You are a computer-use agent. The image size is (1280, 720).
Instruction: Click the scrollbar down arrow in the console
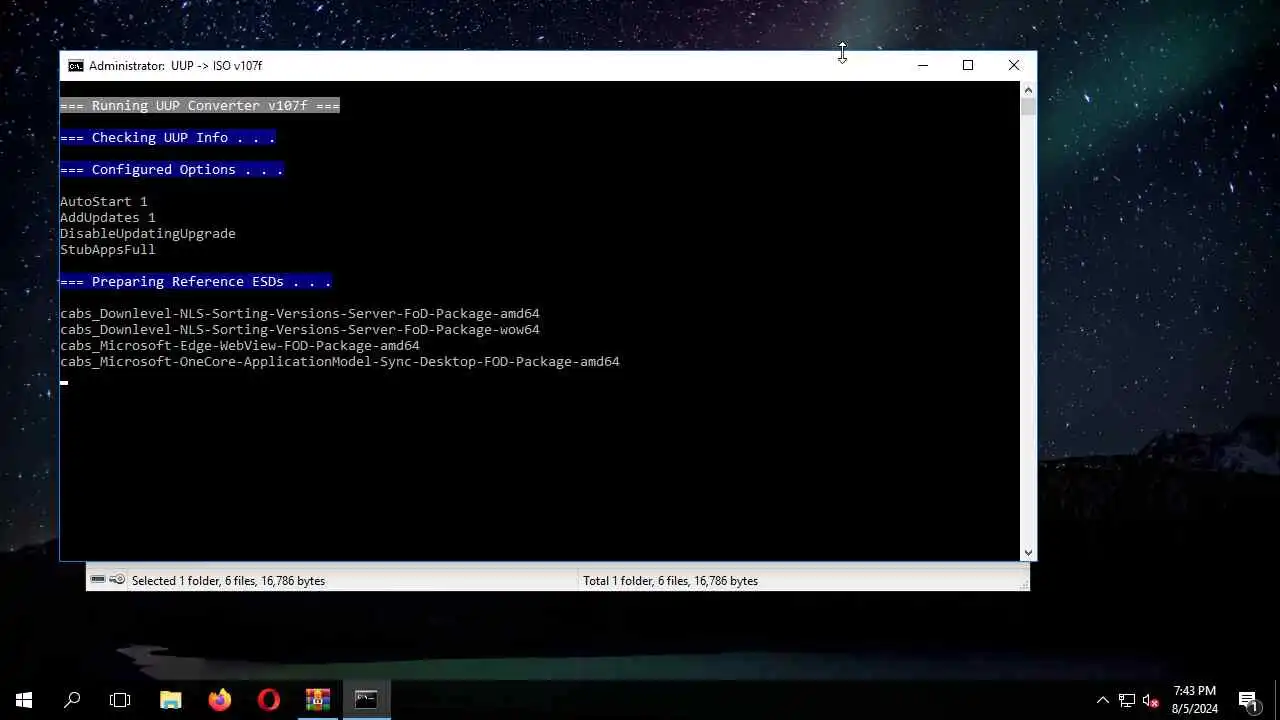1028,552
